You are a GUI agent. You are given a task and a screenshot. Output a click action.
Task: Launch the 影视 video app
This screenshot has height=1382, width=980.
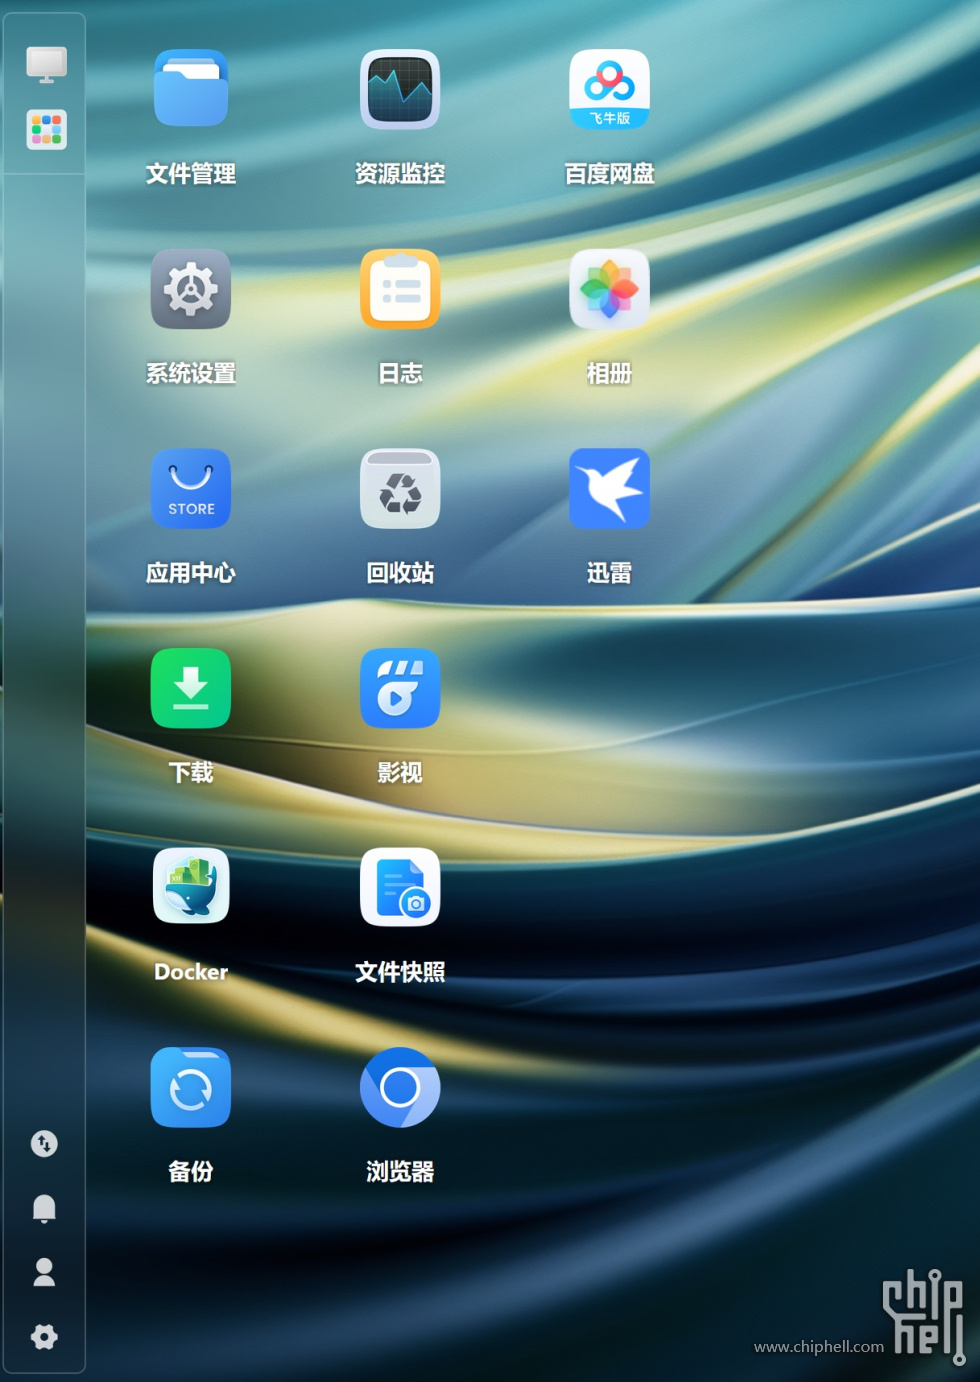coord(400,688)
